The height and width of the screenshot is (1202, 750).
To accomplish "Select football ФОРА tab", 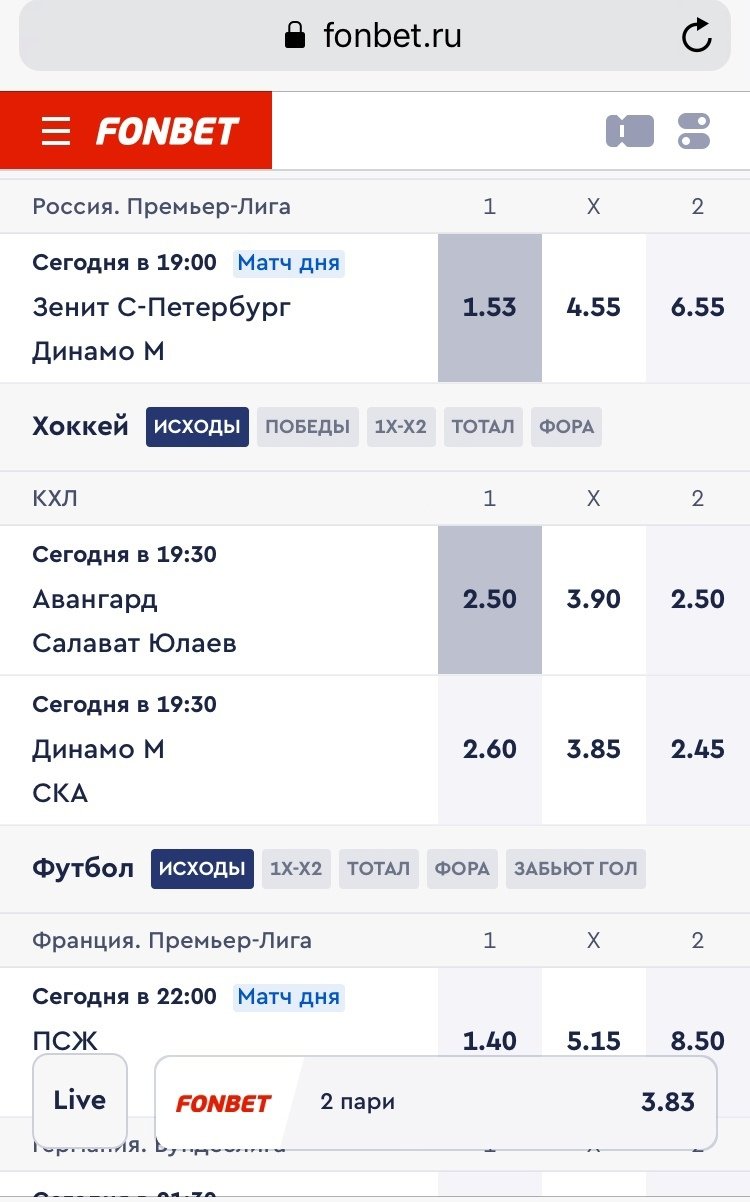I will pyautogui.click(x=461, y=869).
